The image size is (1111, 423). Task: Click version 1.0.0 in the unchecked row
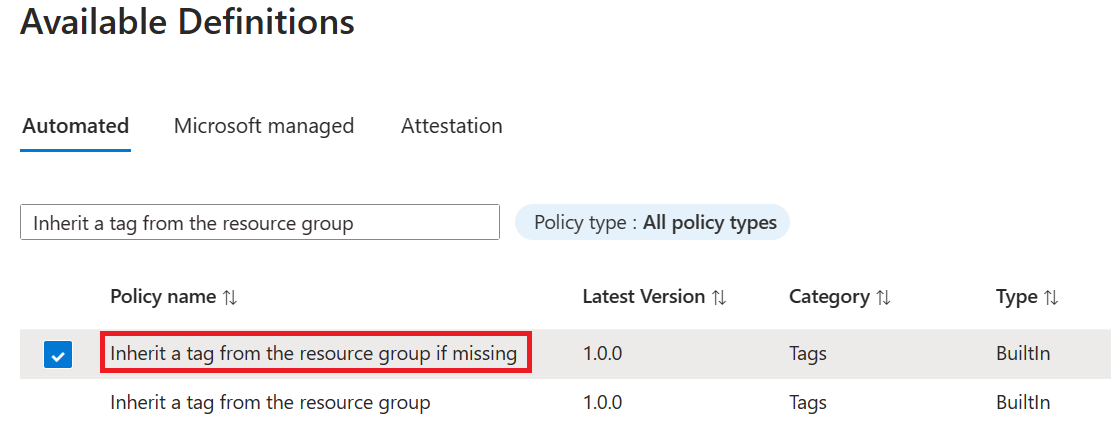[x=602, y=403]
